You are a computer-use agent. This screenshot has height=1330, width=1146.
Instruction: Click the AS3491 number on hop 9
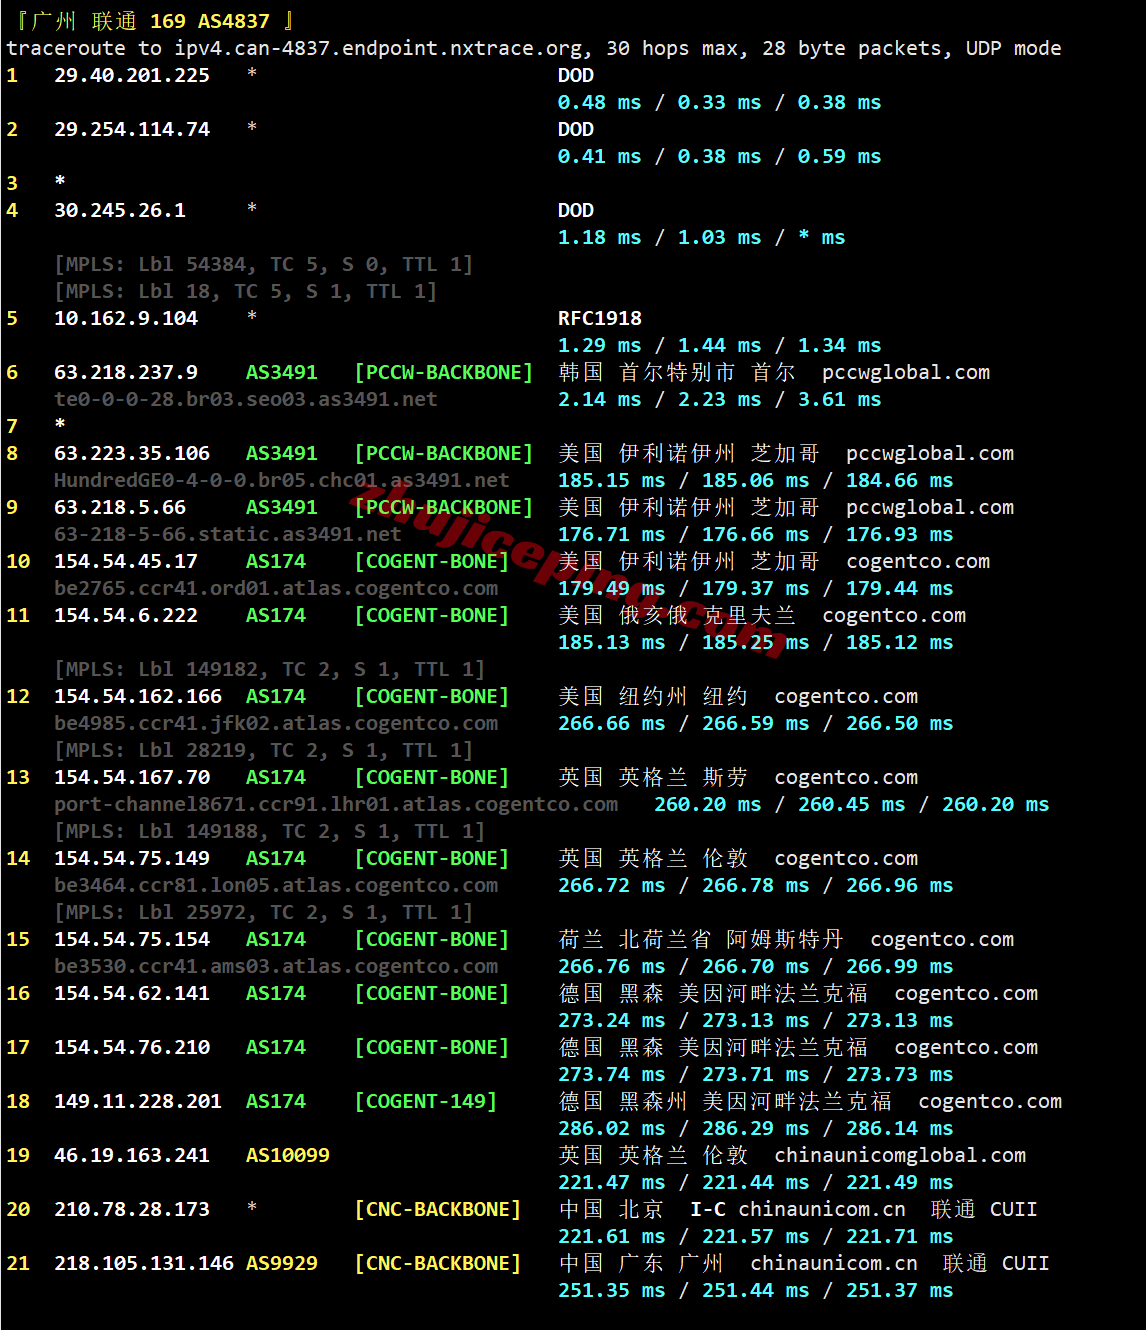(x=282, y=507)
